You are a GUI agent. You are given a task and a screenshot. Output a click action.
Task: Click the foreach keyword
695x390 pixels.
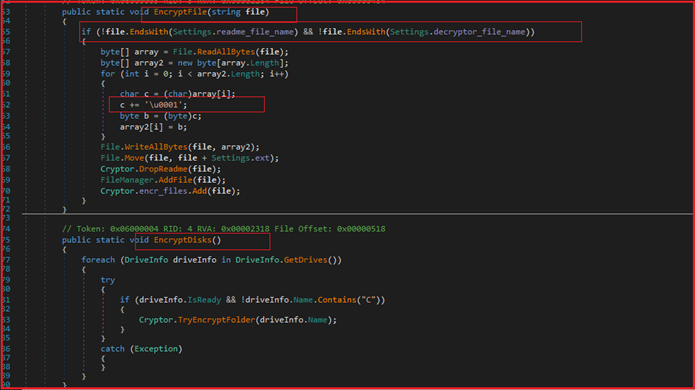[98, 260]
